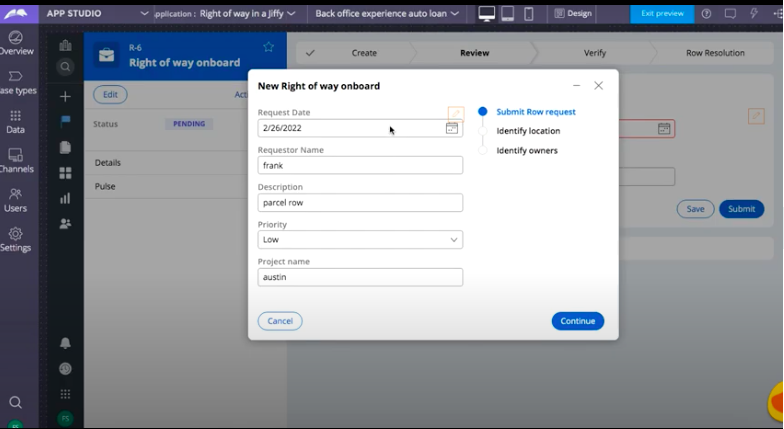Click the flag icon in portal sidebar

click(x=65, y=121)
